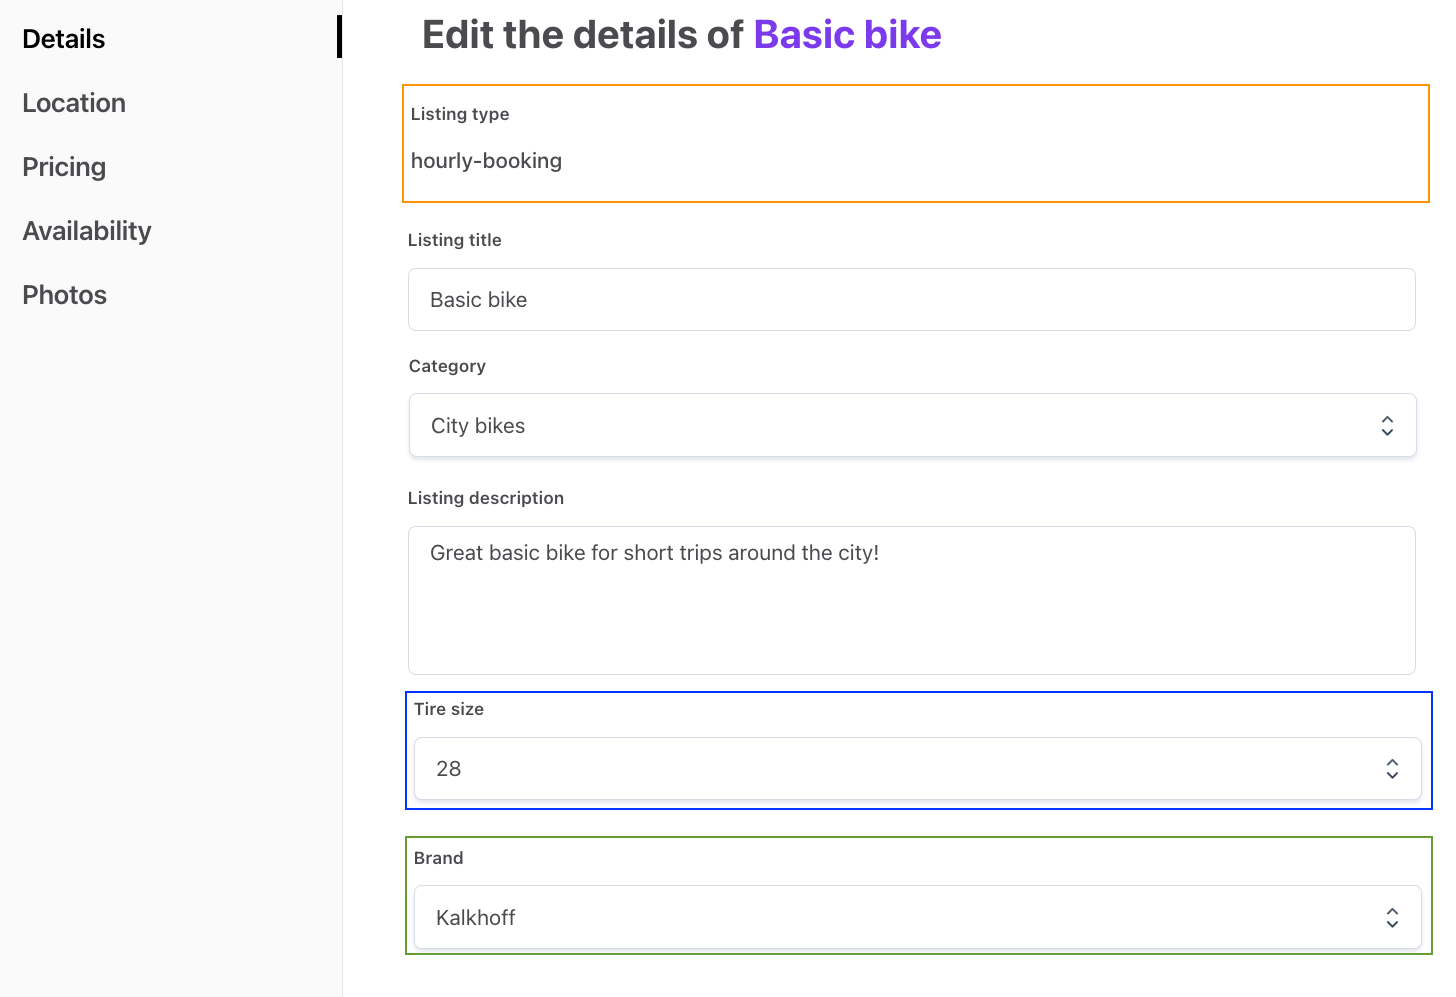Viewport: 1456px width, 997px height.
Task: Switch to the Location section
Action: tap(73, 102)
